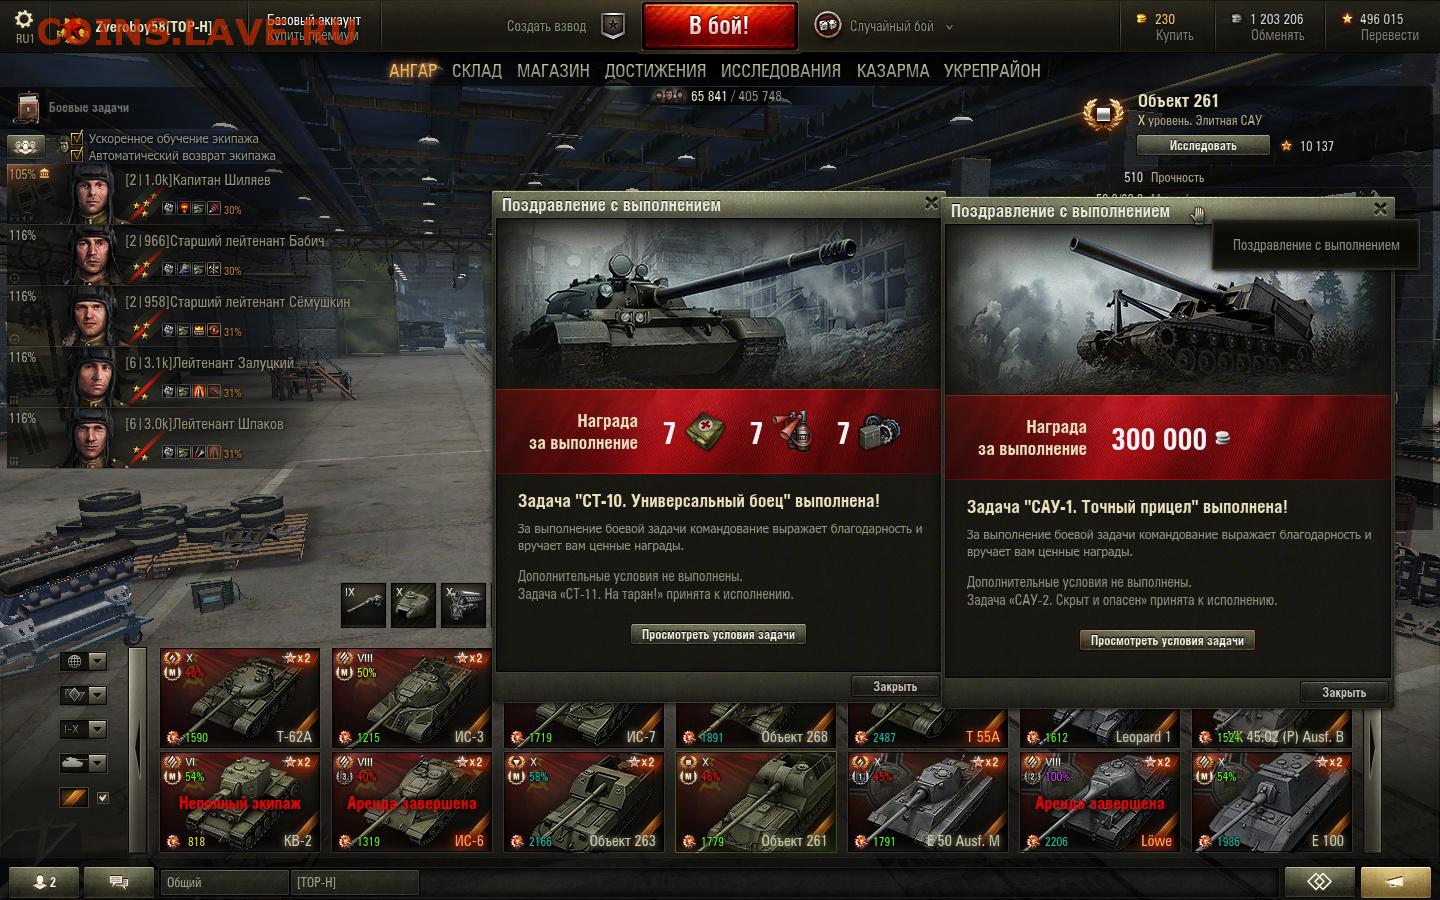This screenshot has height=900, width=1440.
Task: Switch to the МАГАЗИН tab
Action: point(553,71)
